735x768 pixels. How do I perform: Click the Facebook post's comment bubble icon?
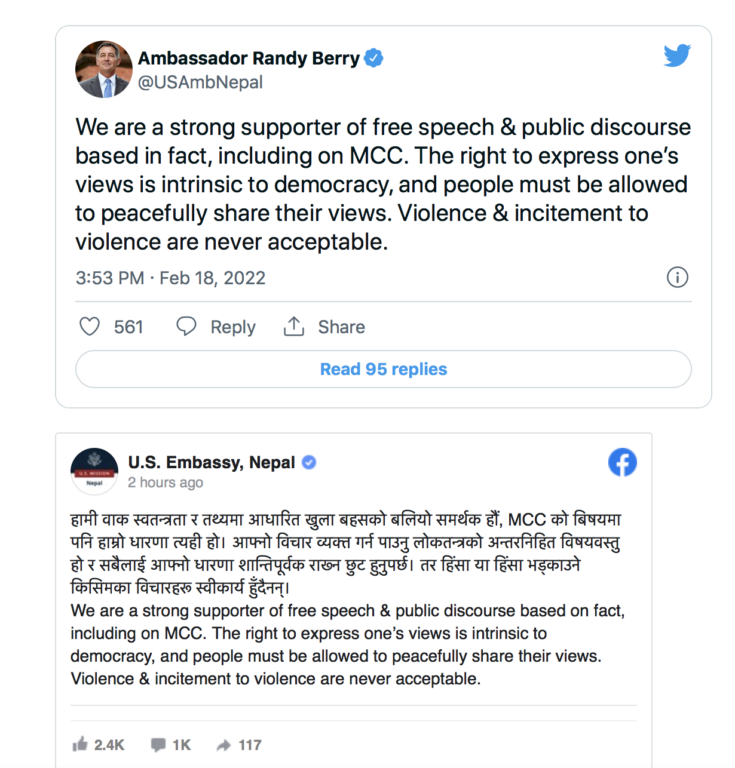click(158, 745)
